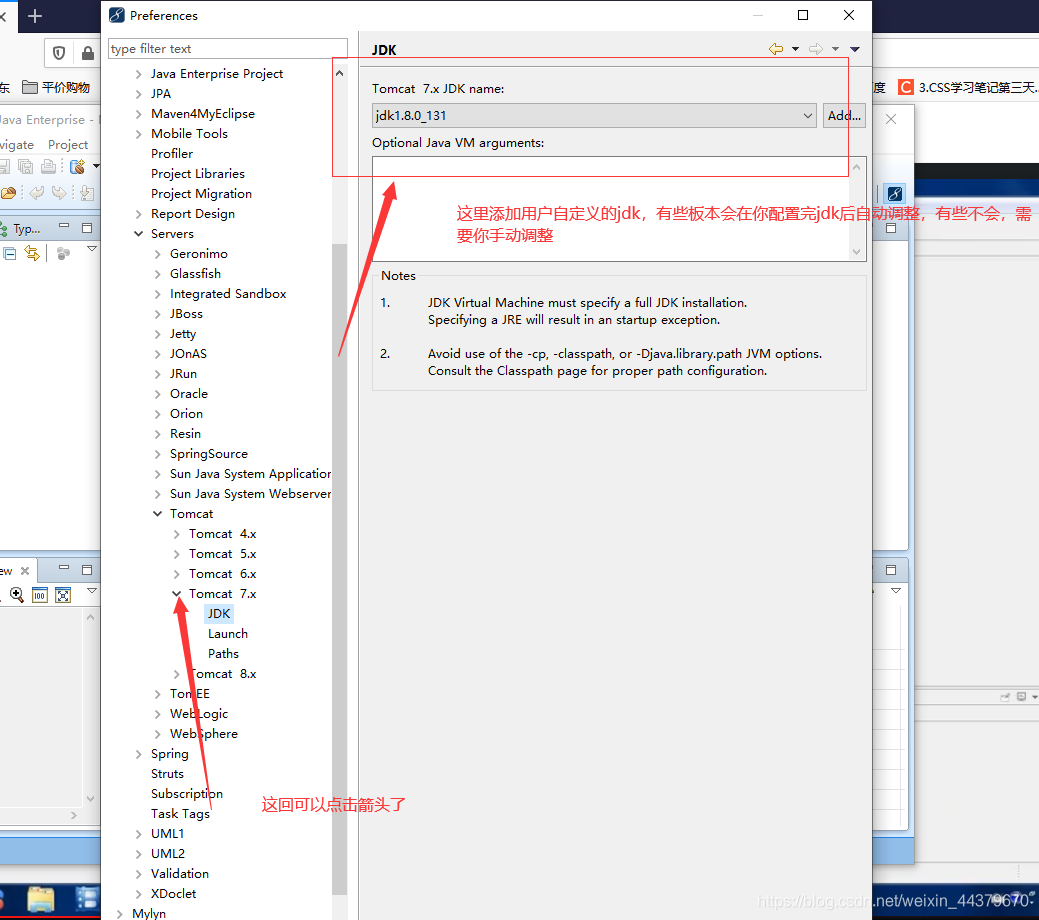
Task: Select the Glassfish server entry
Action: click(195, 274)
